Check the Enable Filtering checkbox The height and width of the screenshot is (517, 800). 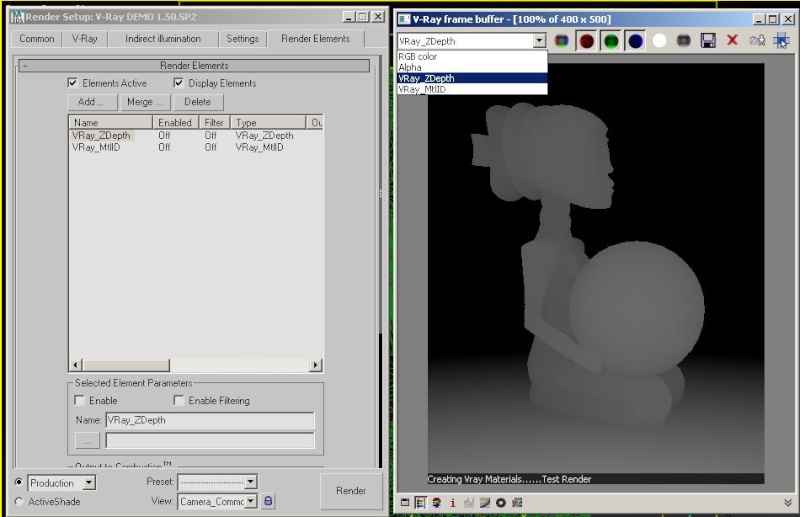(x=179, y=401)
